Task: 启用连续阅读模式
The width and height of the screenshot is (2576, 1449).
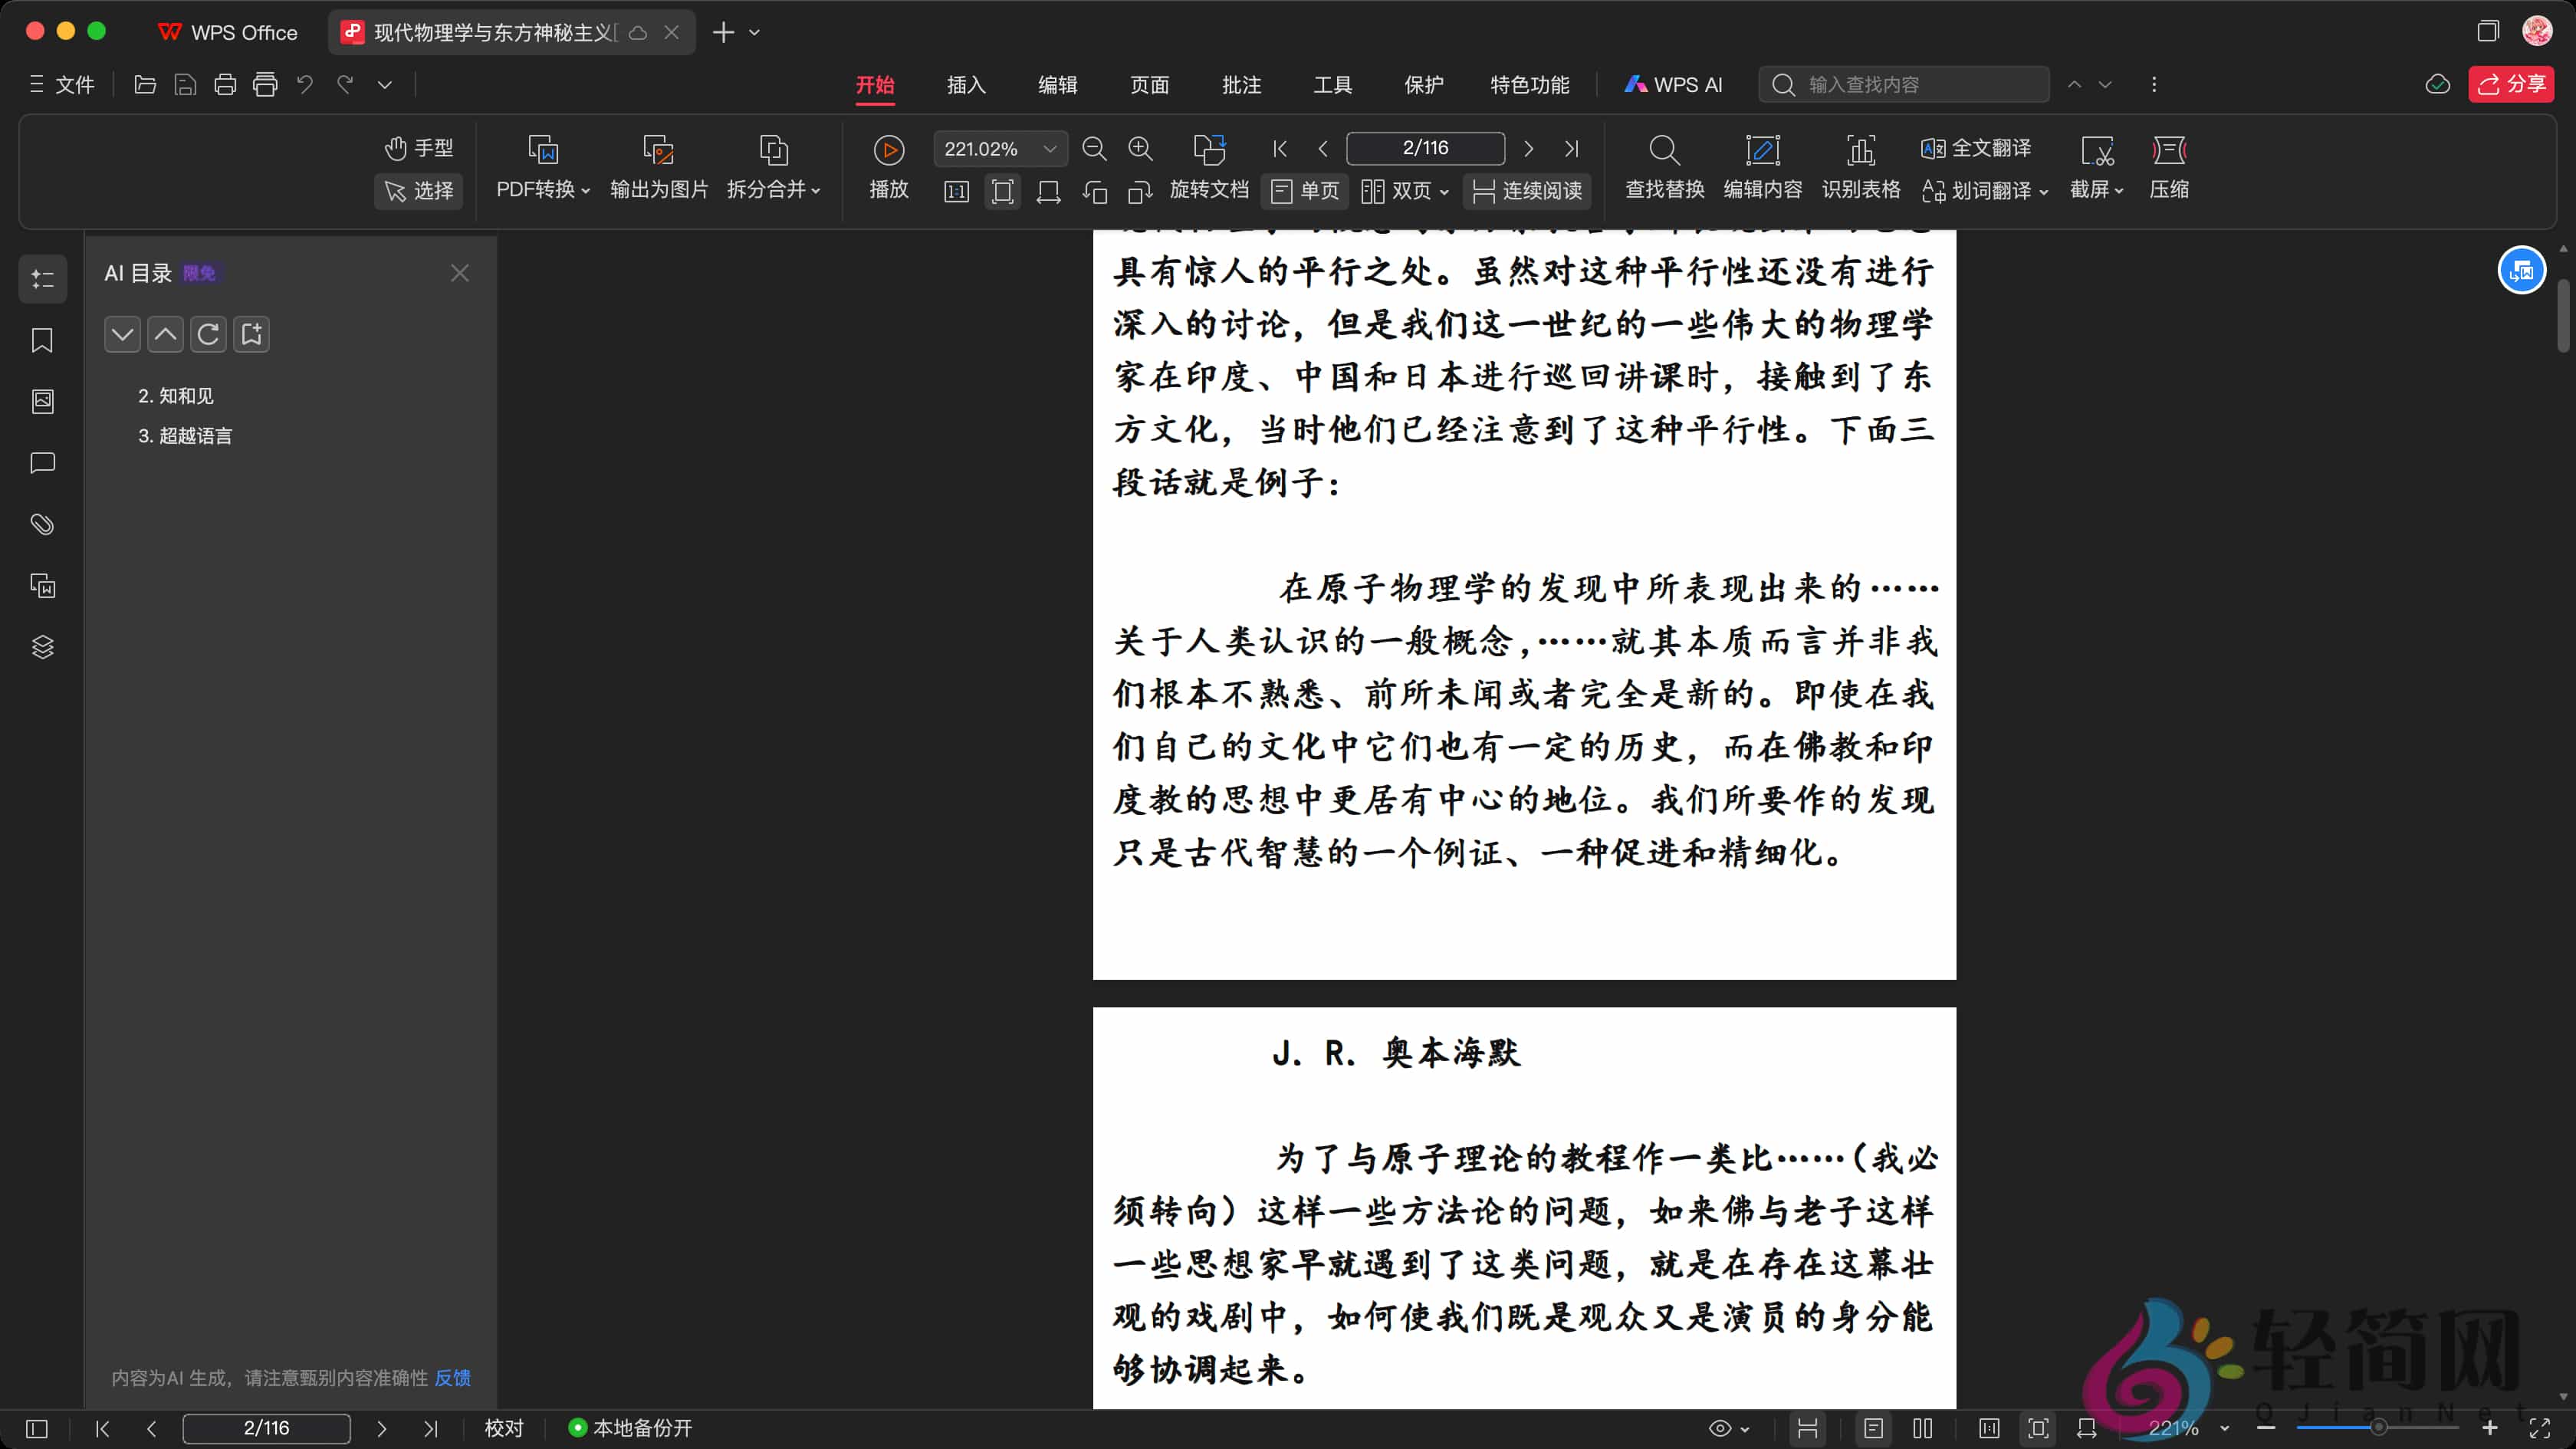Action: point(1527,191)
